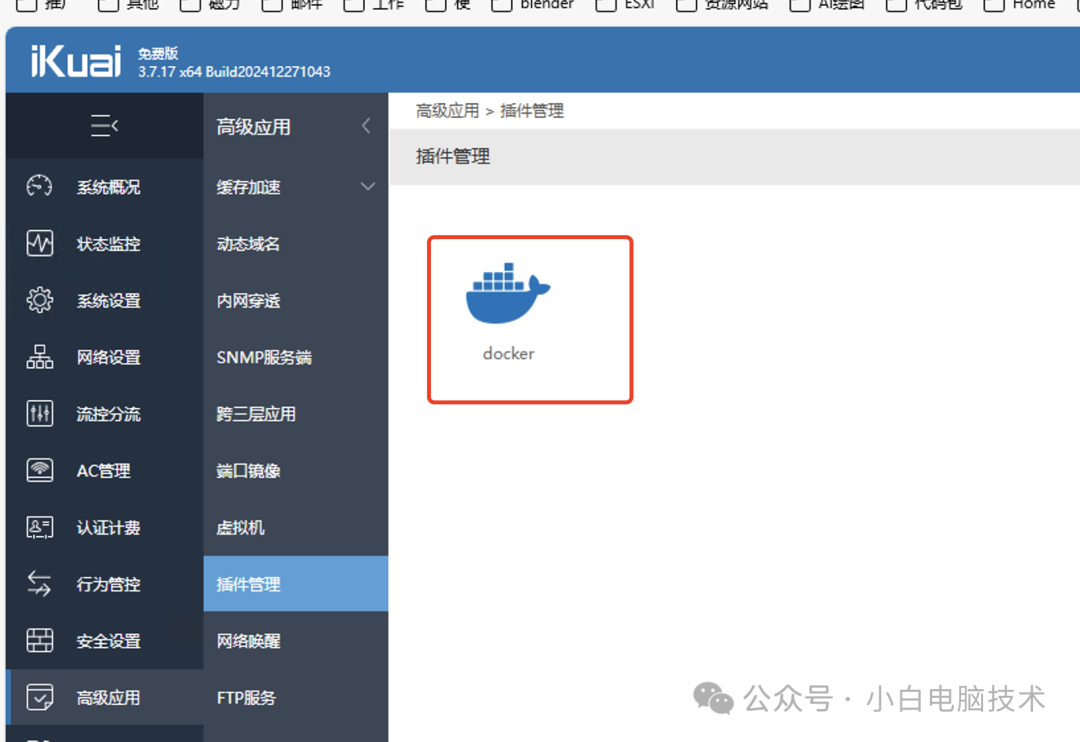Open AC管理 in main sidebar
The width and height of the screenshot is (1080, 742).
tap(103, 471)
